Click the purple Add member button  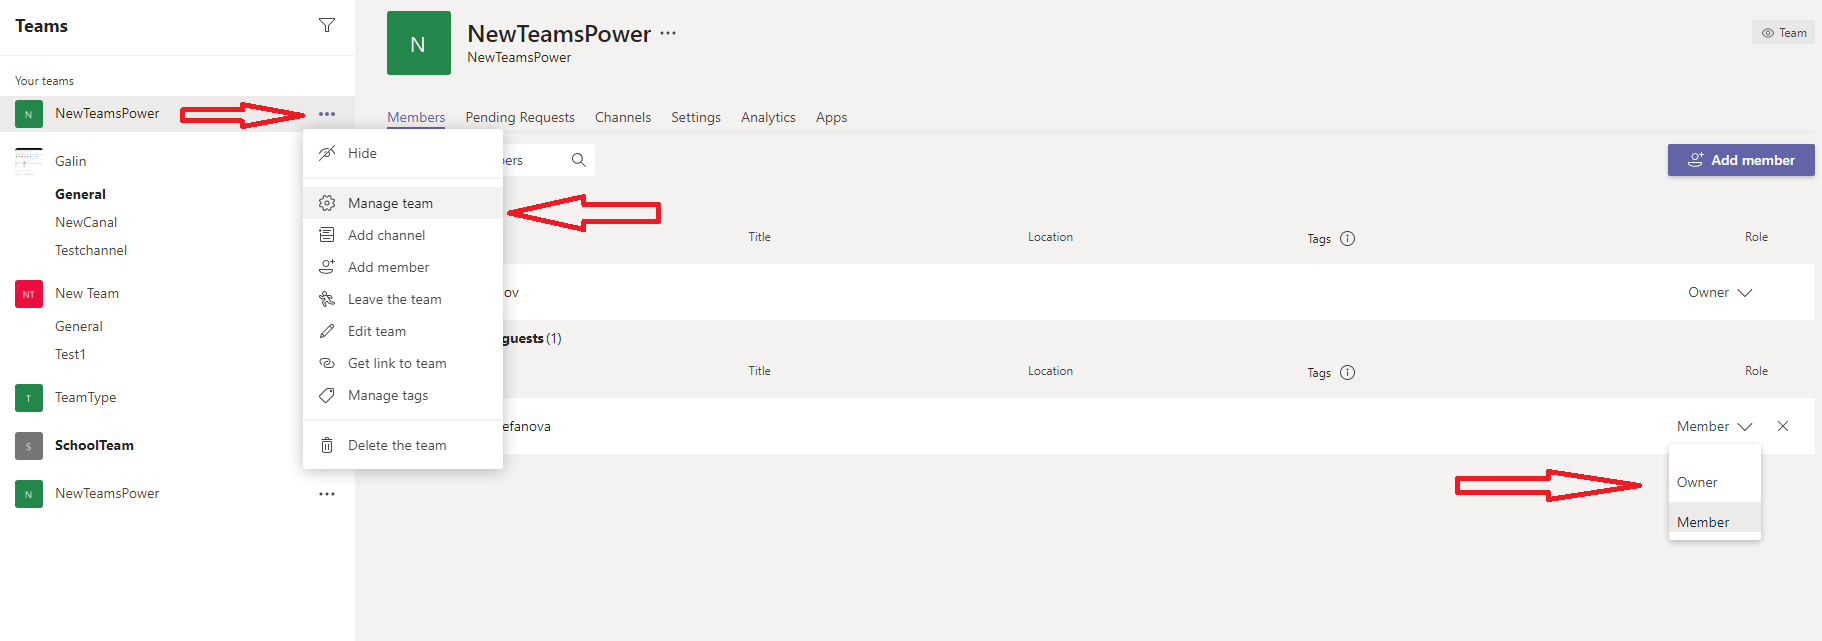point(1741,160)
